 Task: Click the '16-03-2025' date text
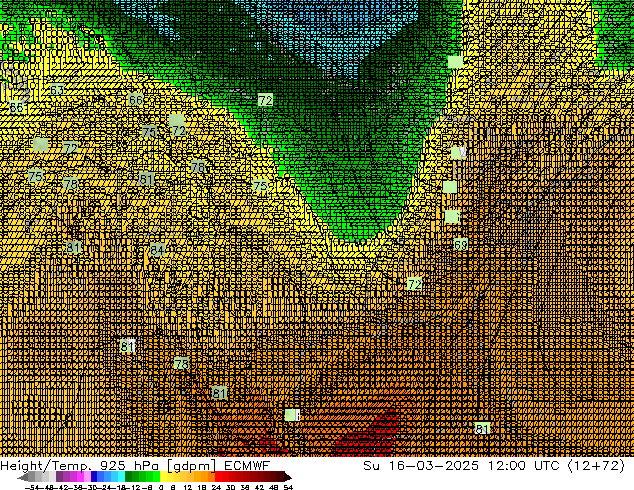click(433, 466)
